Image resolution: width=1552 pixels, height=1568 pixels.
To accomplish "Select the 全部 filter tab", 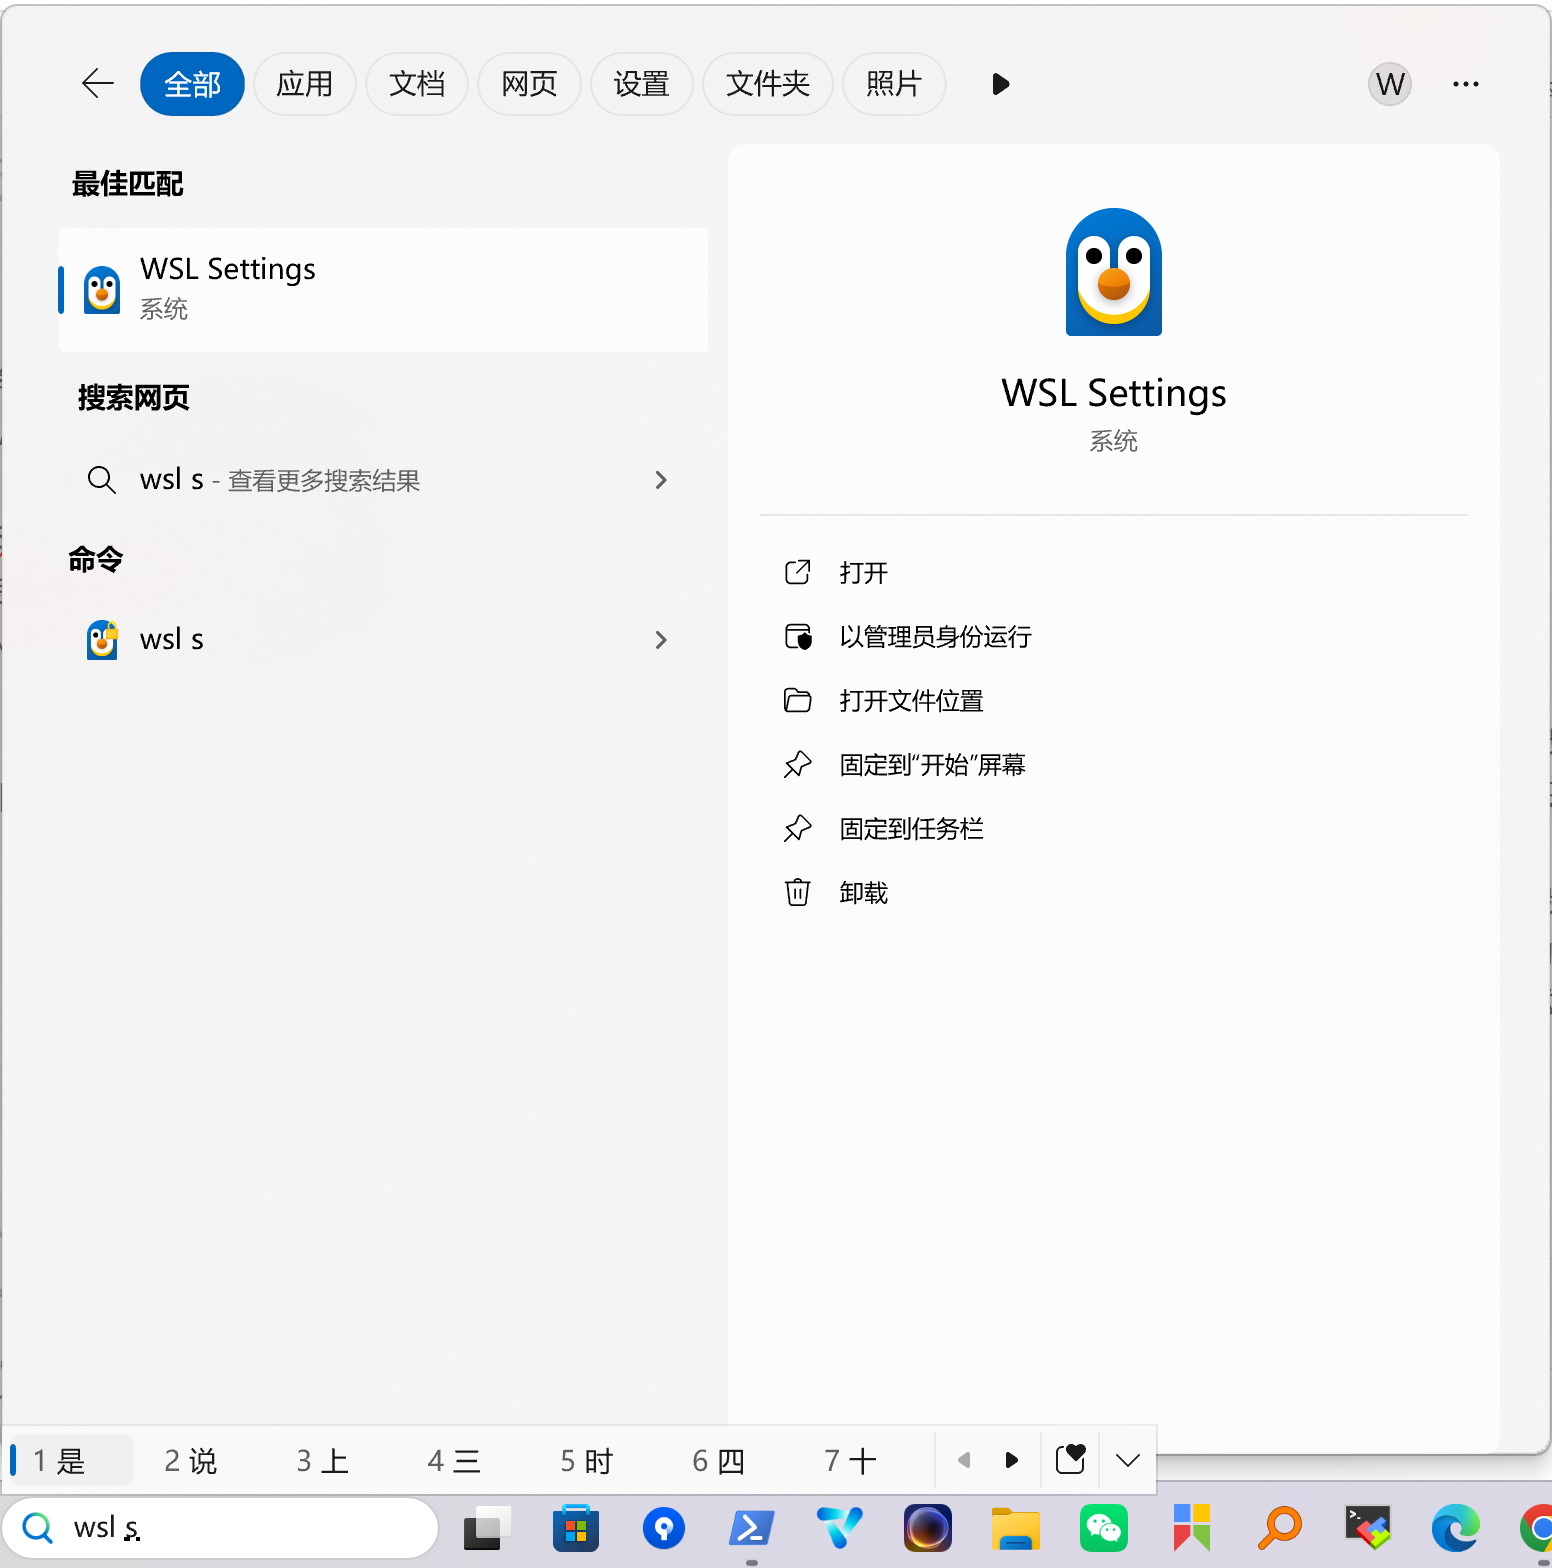I will pyautogui.click(x=192, y=84).
